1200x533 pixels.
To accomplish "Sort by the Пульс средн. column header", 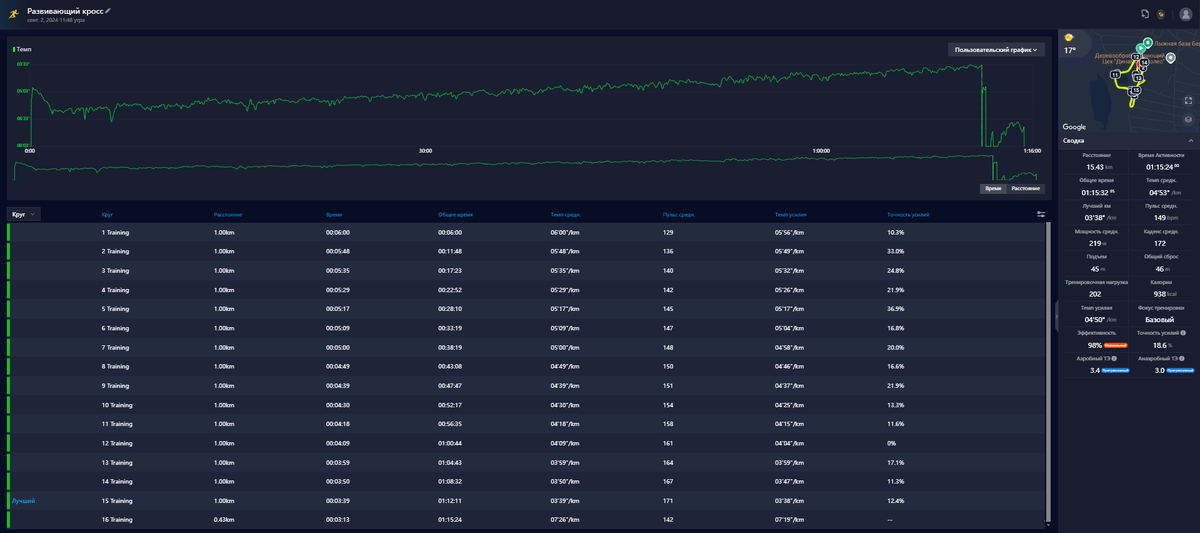I will [679, 214].
